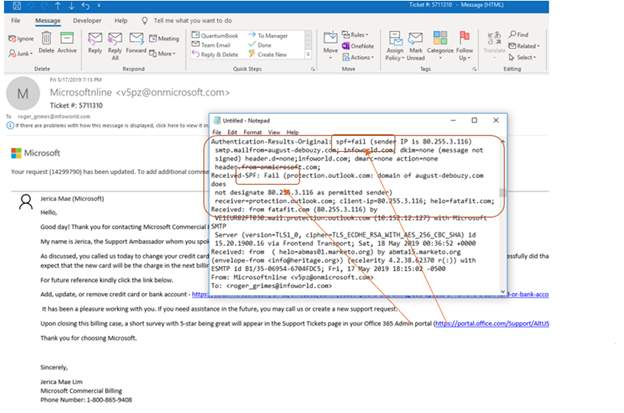Screen dimensions: 624x413
Task: Click the next item down arrow
Action: click(72, 6)
